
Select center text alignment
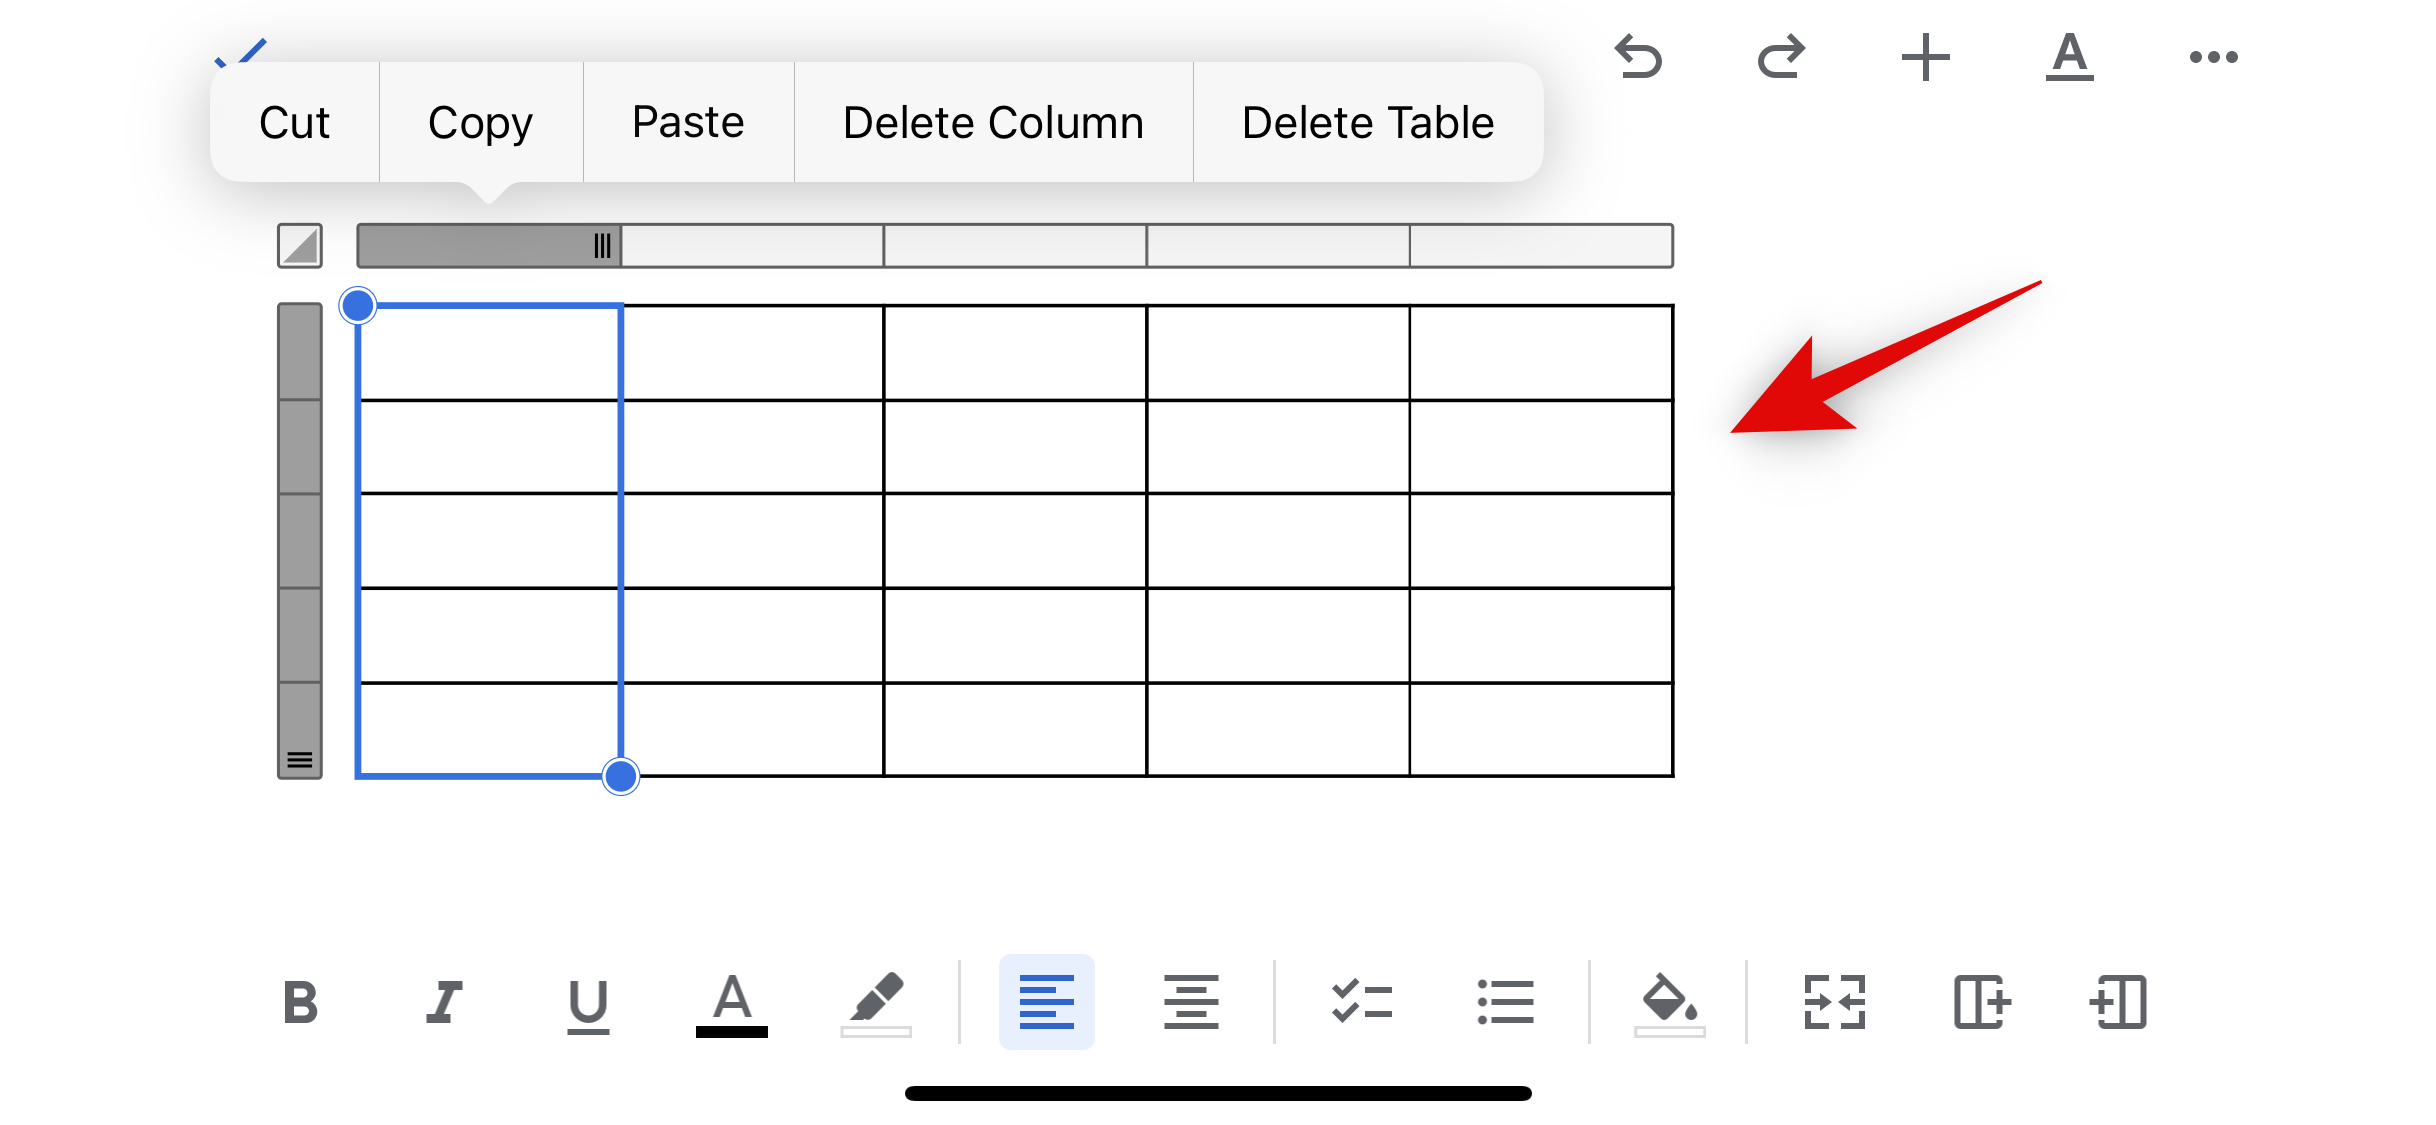(1190, 1002)
